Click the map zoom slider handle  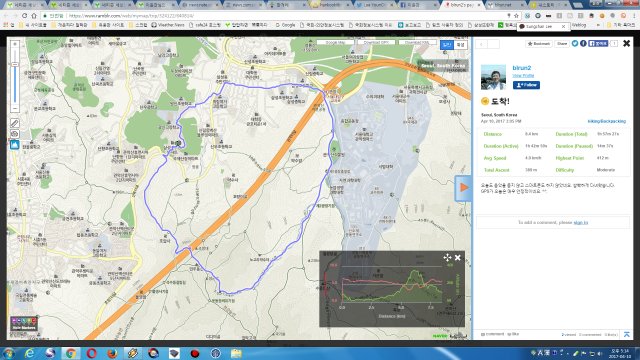point(15,64)
